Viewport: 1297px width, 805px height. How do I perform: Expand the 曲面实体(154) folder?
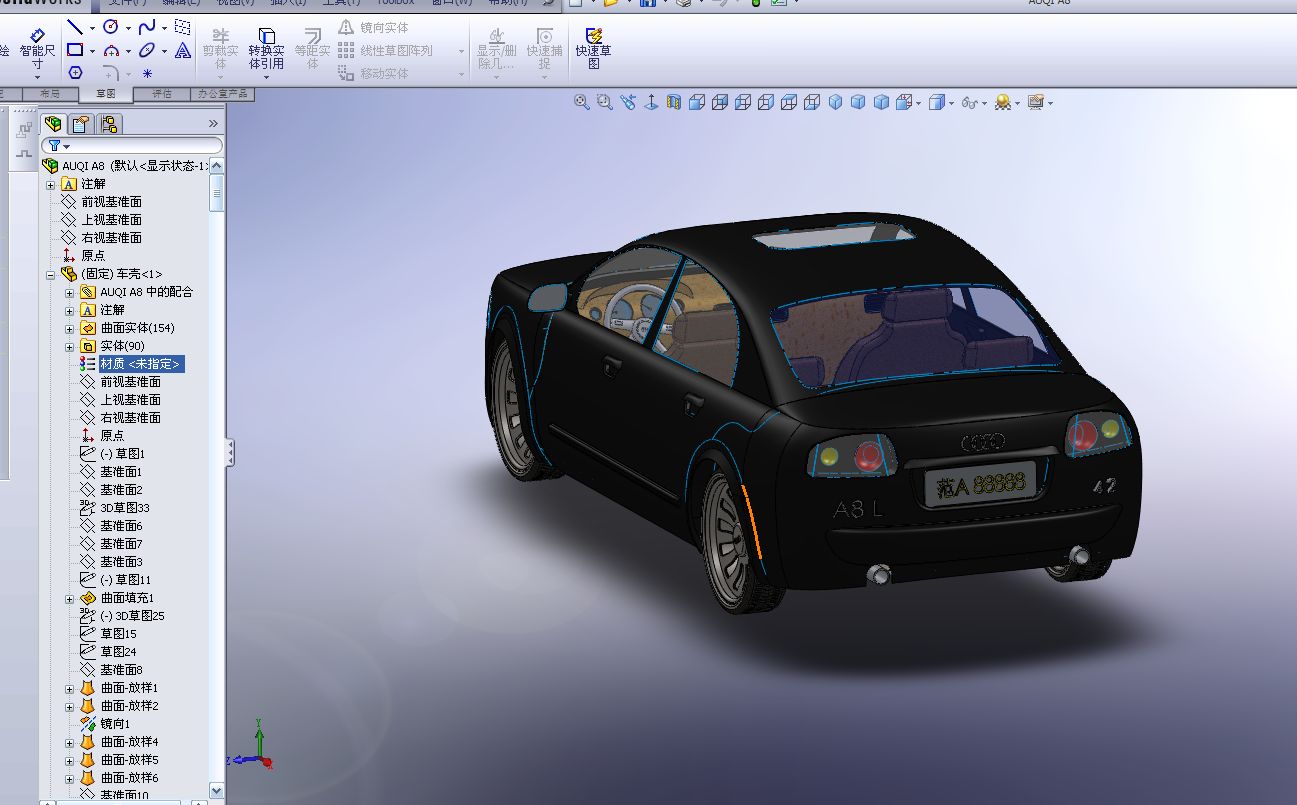[70, 328]
